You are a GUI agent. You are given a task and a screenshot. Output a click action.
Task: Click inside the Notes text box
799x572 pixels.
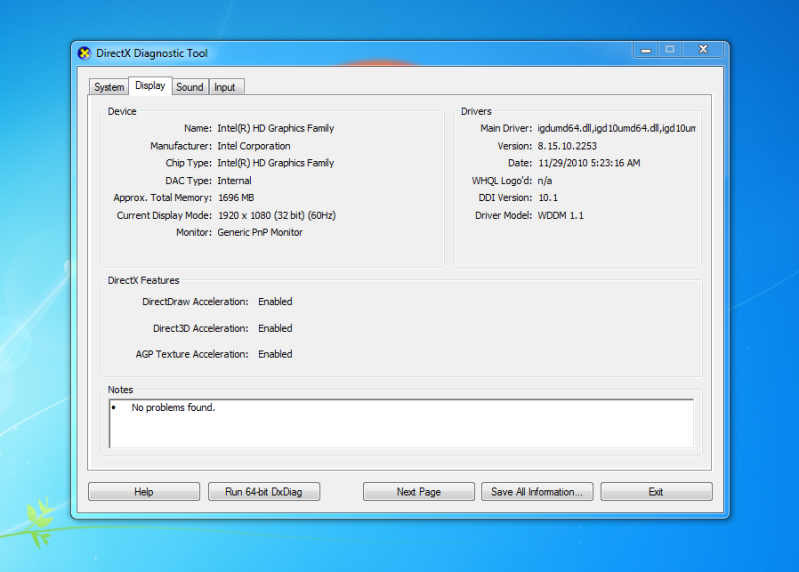pos(402,424)
